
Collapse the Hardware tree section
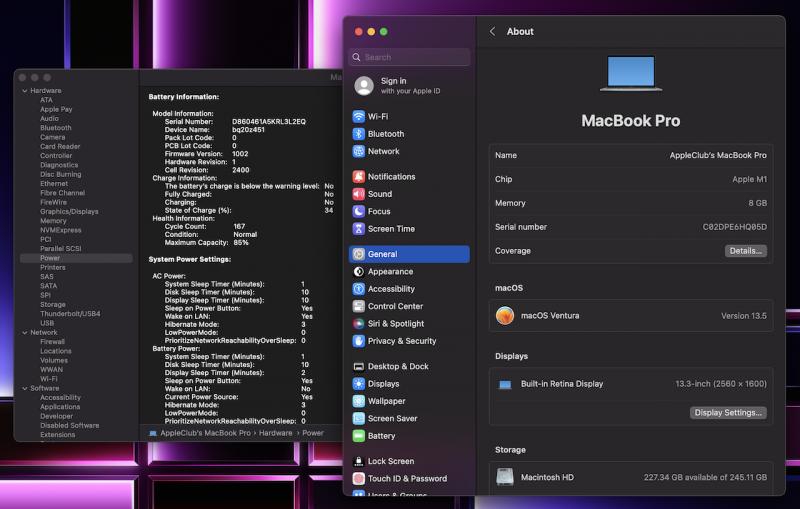pyautogui.click(x=24, y=91)
